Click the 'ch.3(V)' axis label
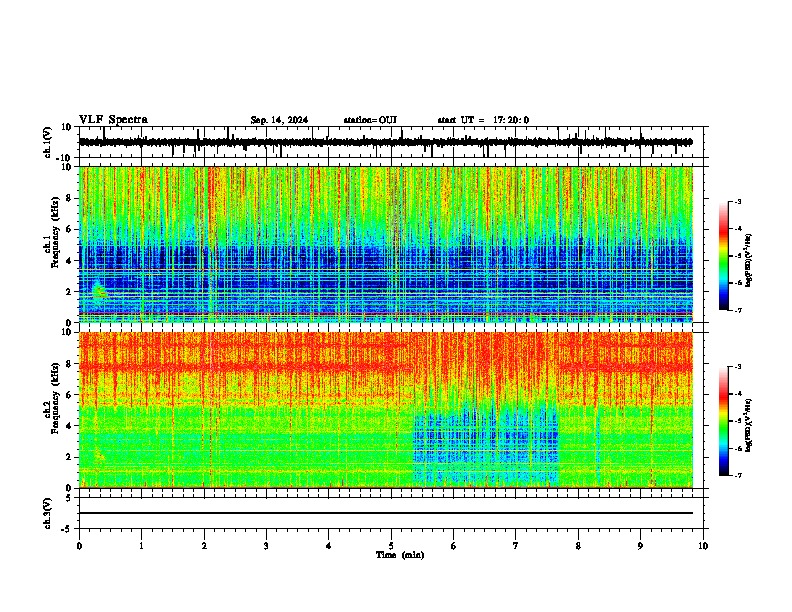The image size is (792, 612). (48, 513)
